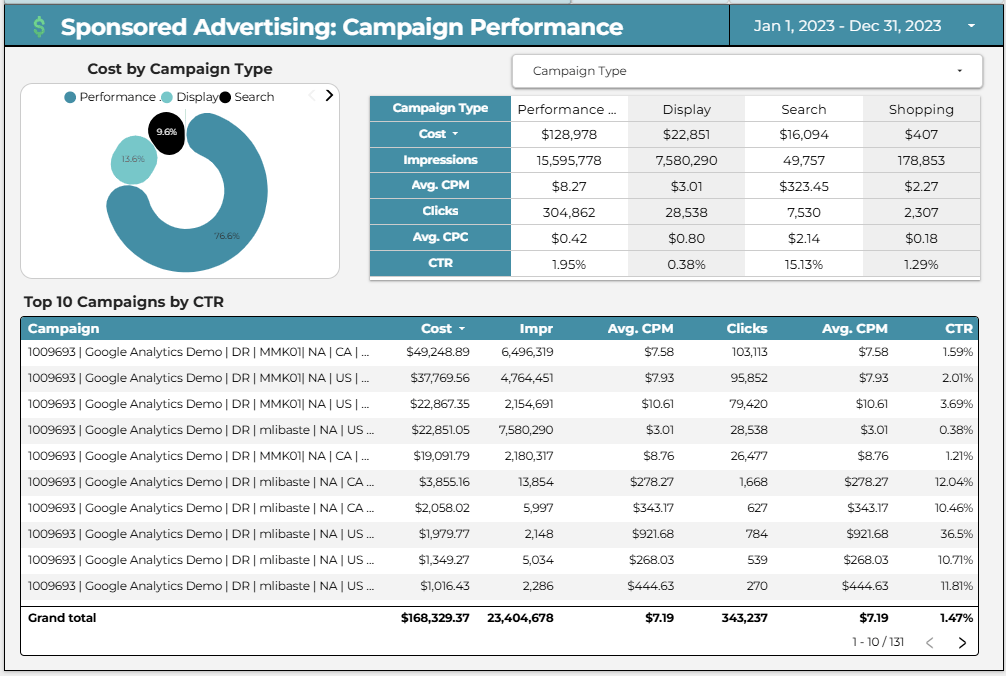Viewport: 1006px width, 676px height.
Task: Select campaign row with cost $3,855.16
Action: 499,482
